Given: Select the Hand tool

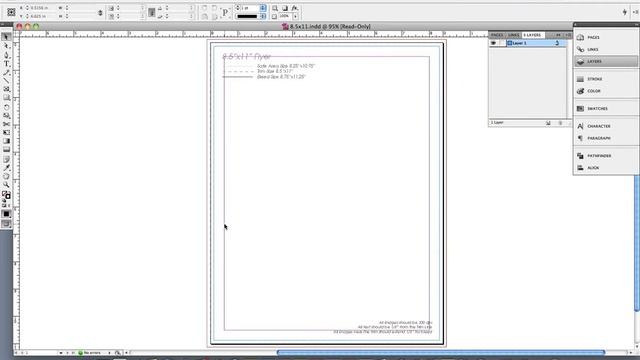Looking at the screenshot, I should (6, 176).
